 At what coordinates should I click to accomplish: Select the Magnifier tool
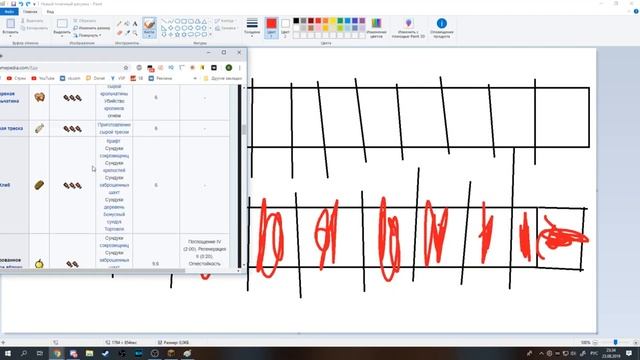coord(135,33)
